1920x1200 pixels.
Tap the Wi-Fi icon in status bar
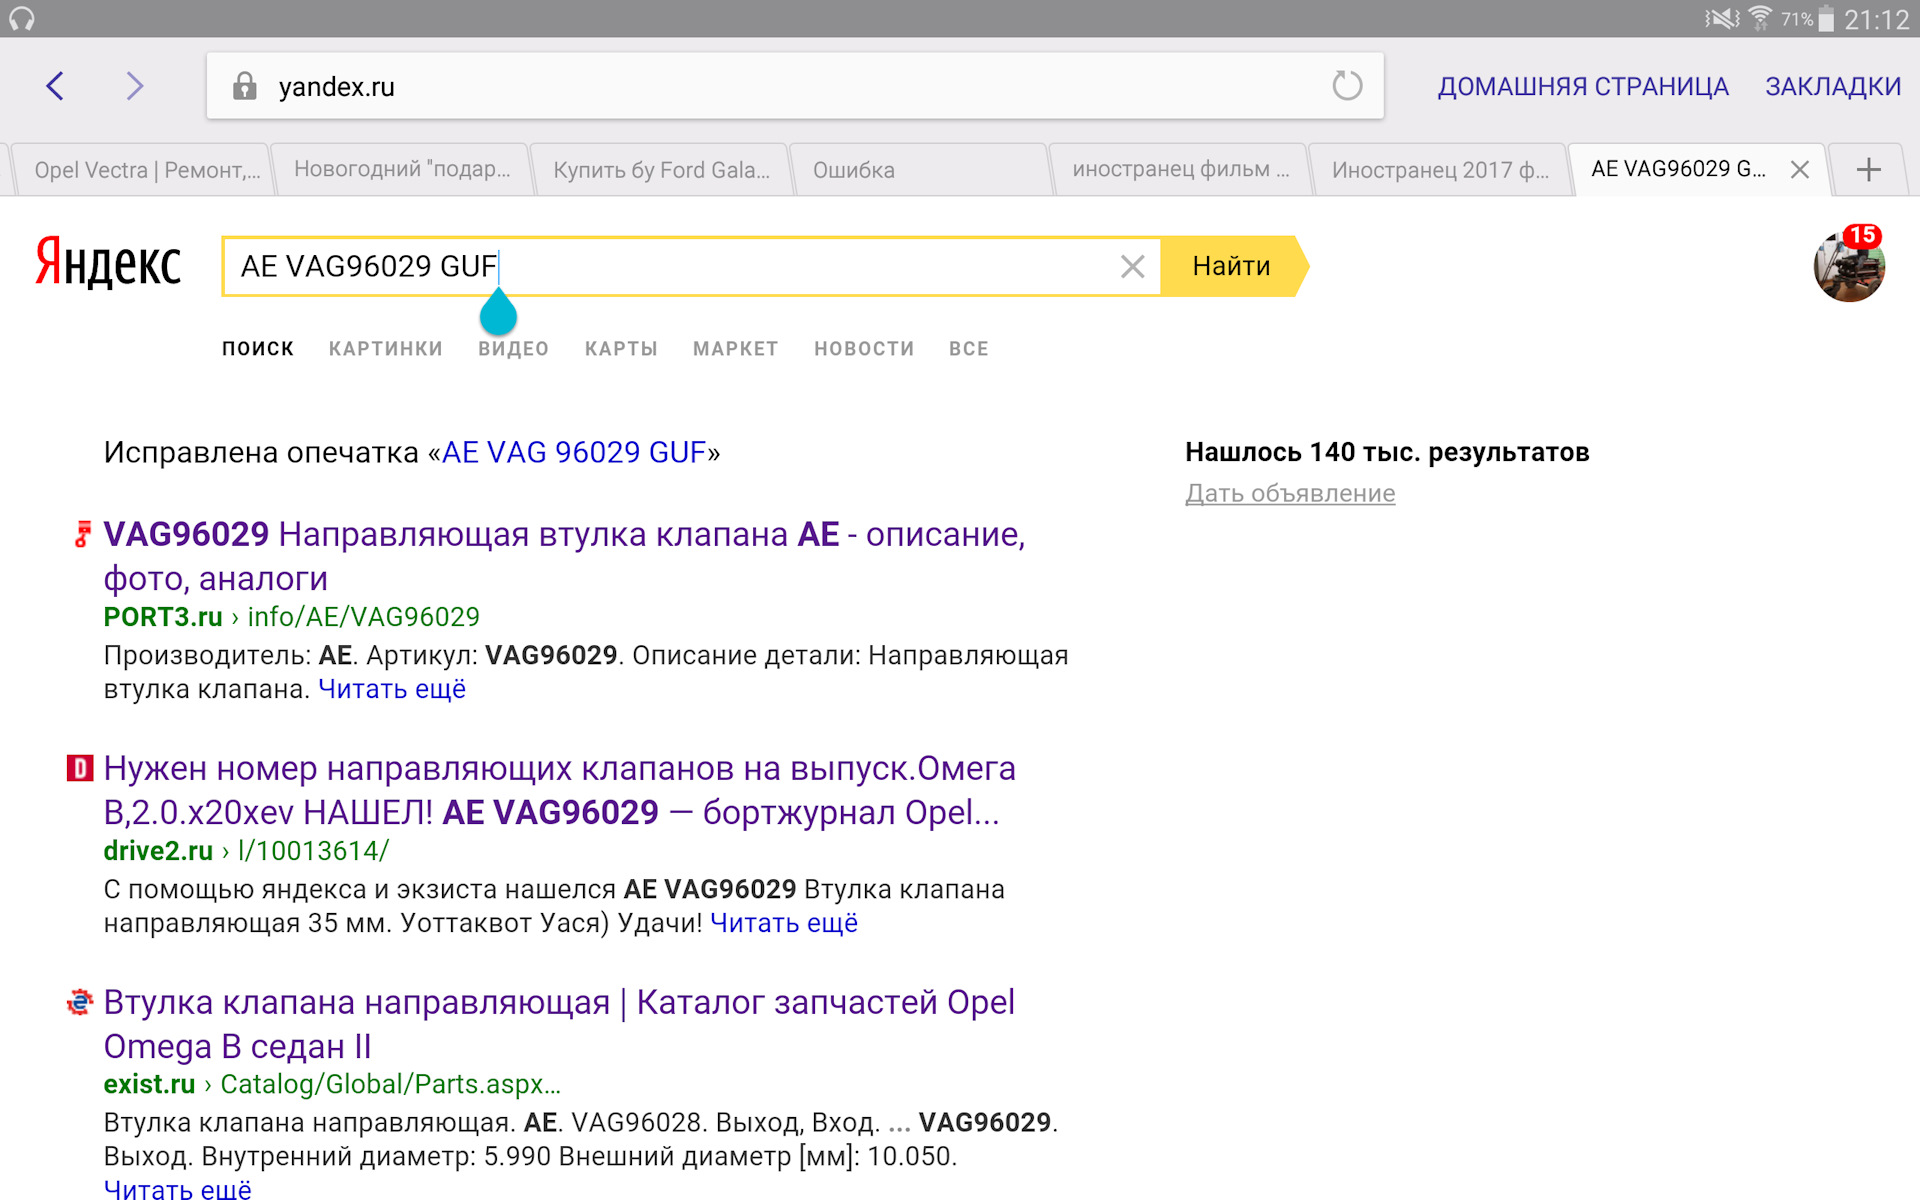coord(1759,19)
